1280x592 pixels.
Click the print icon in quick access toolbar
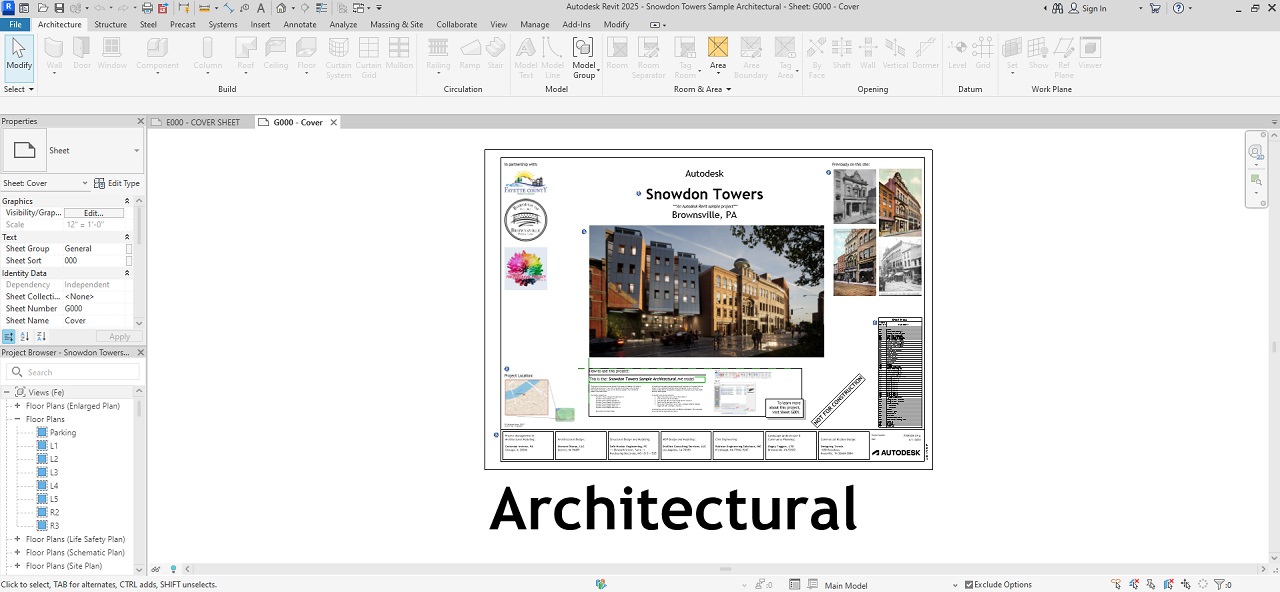tap(147, 8)
